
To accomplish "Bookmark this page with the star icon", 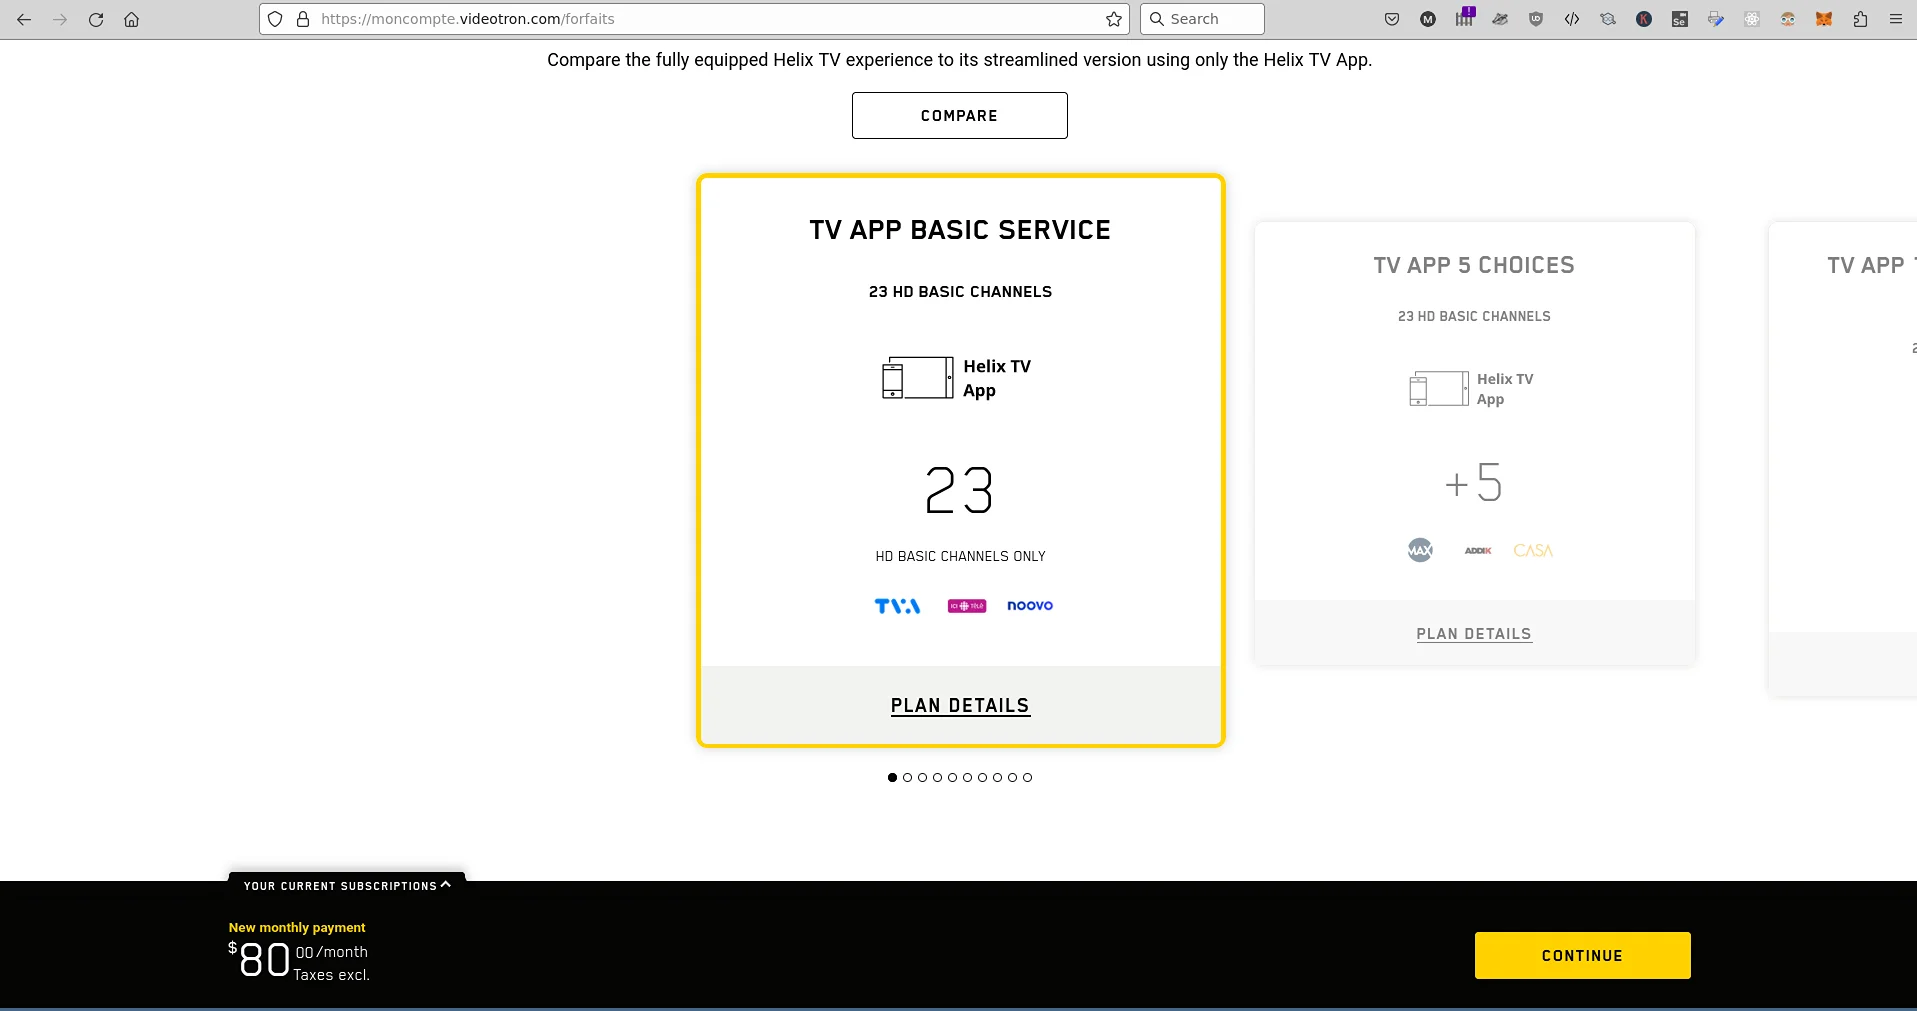I will pyautogui.click(x=1113, y=19).
